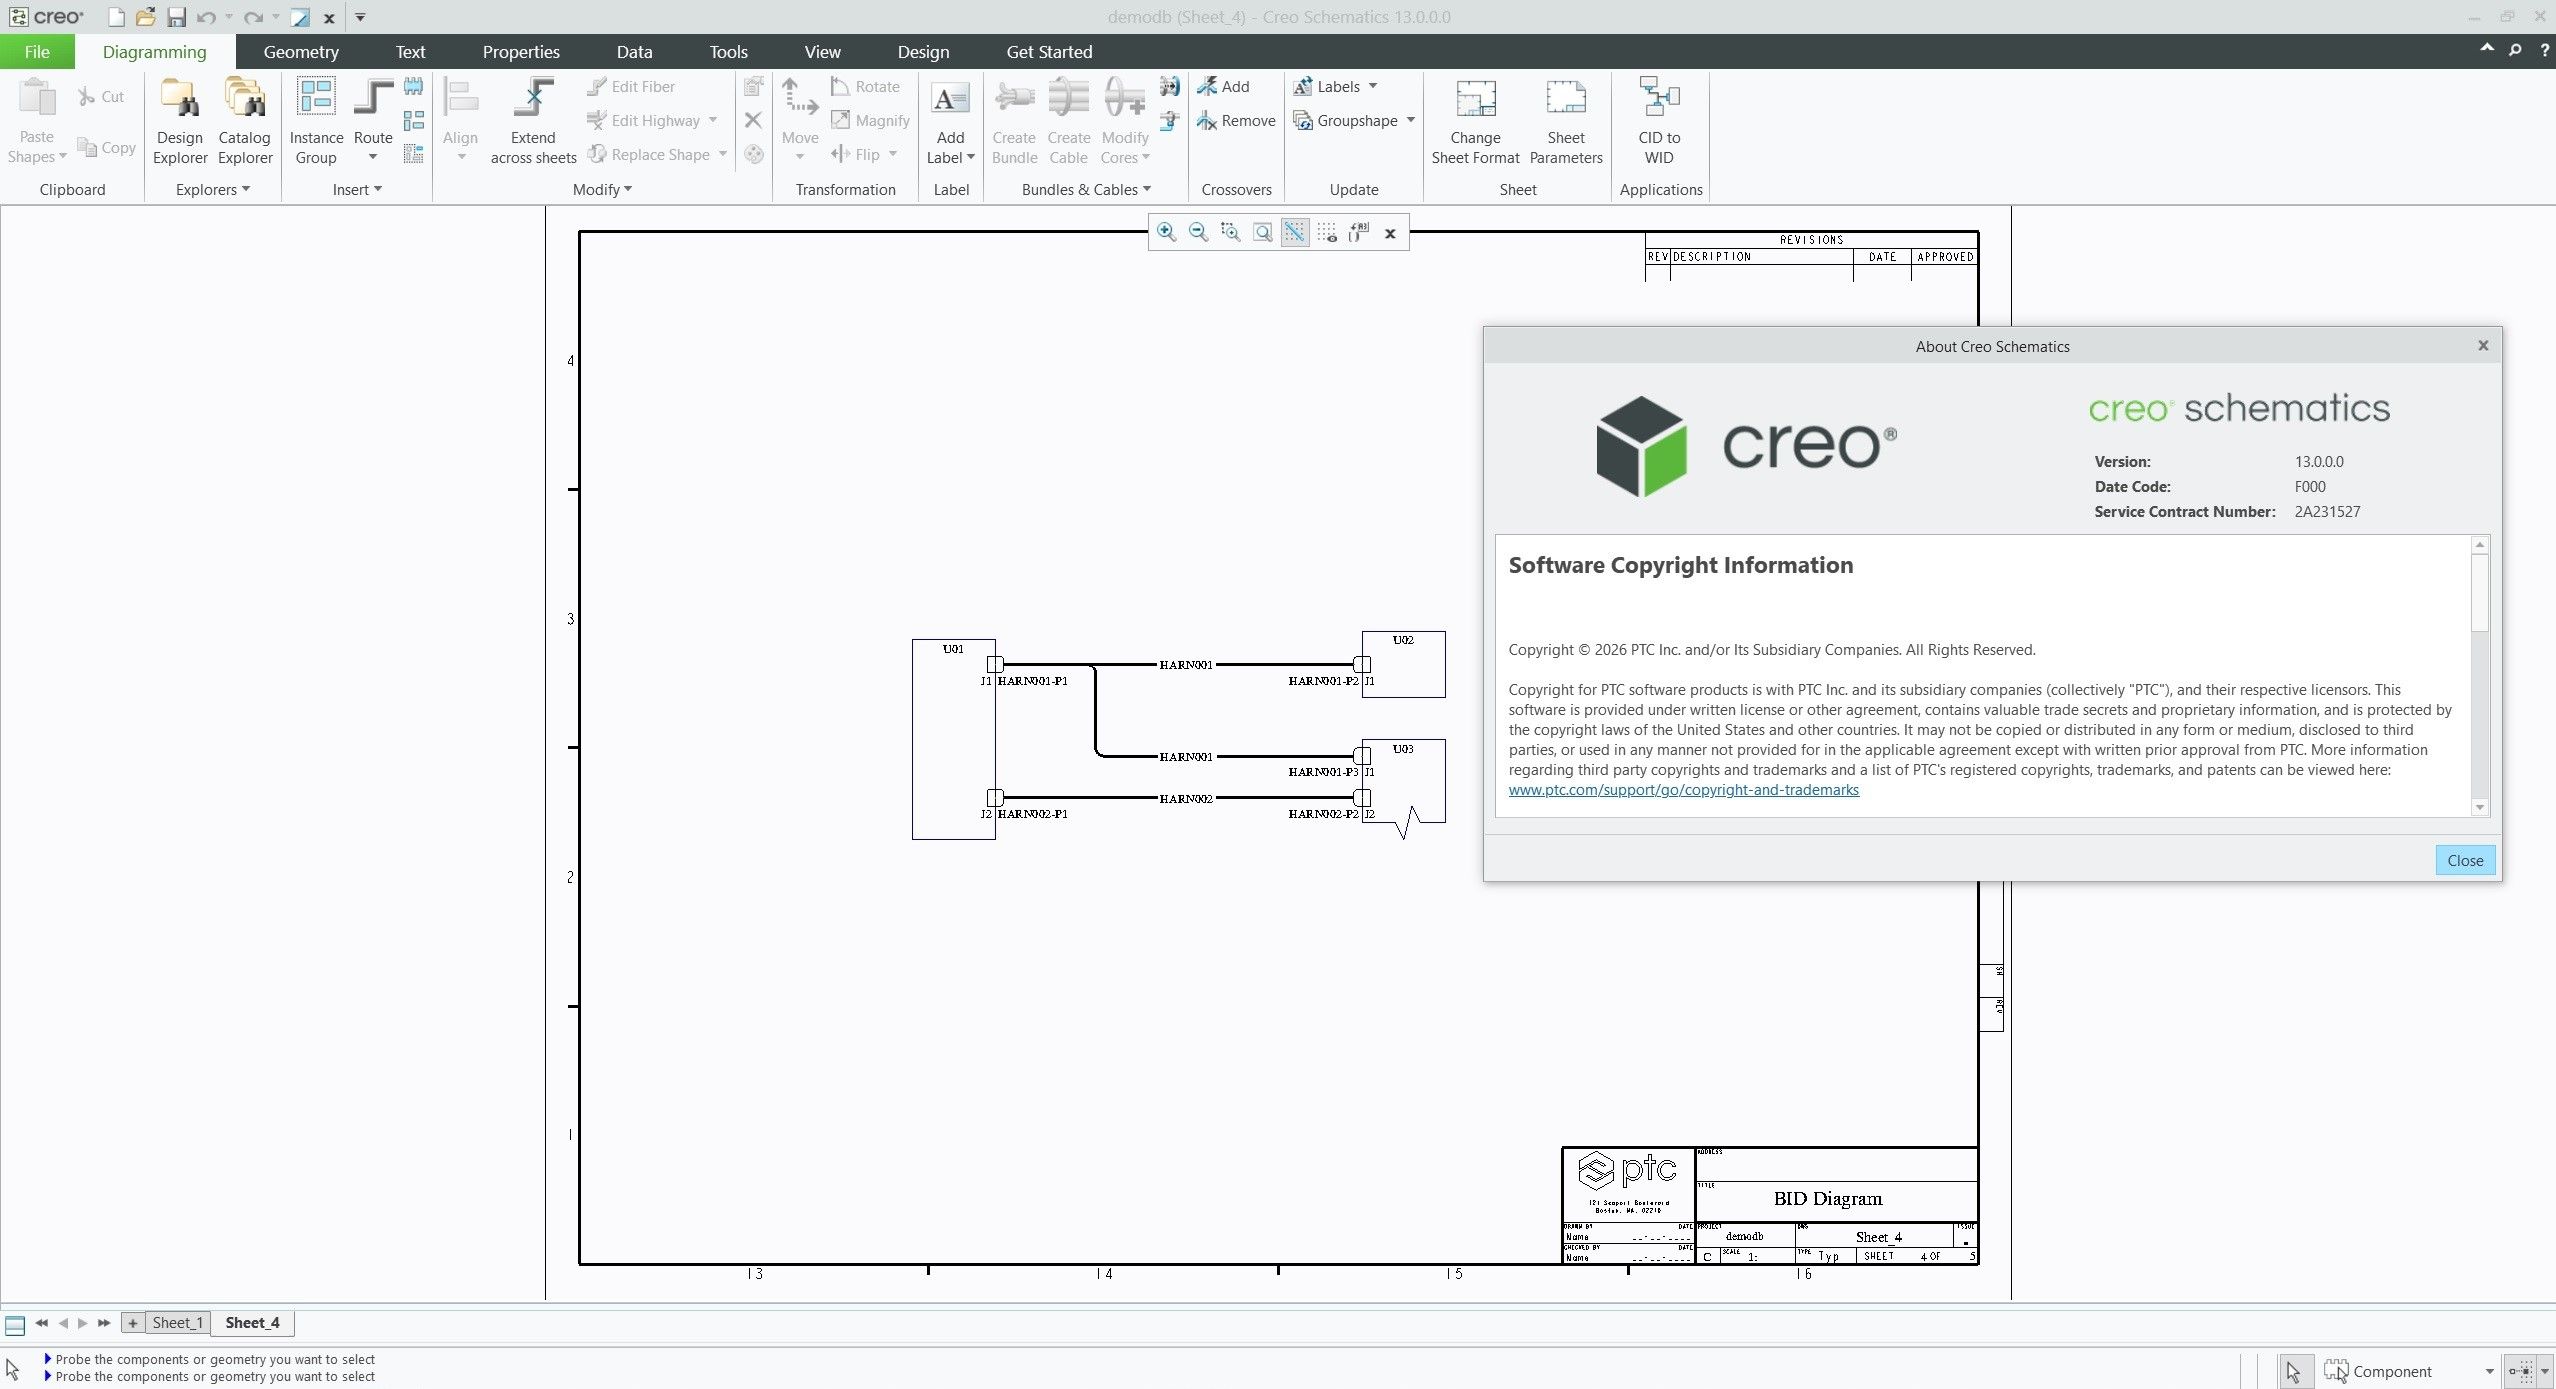Click the top HARN001 cable label
Viewport: 2556px width, 1389px height.
coord(1186,665)
